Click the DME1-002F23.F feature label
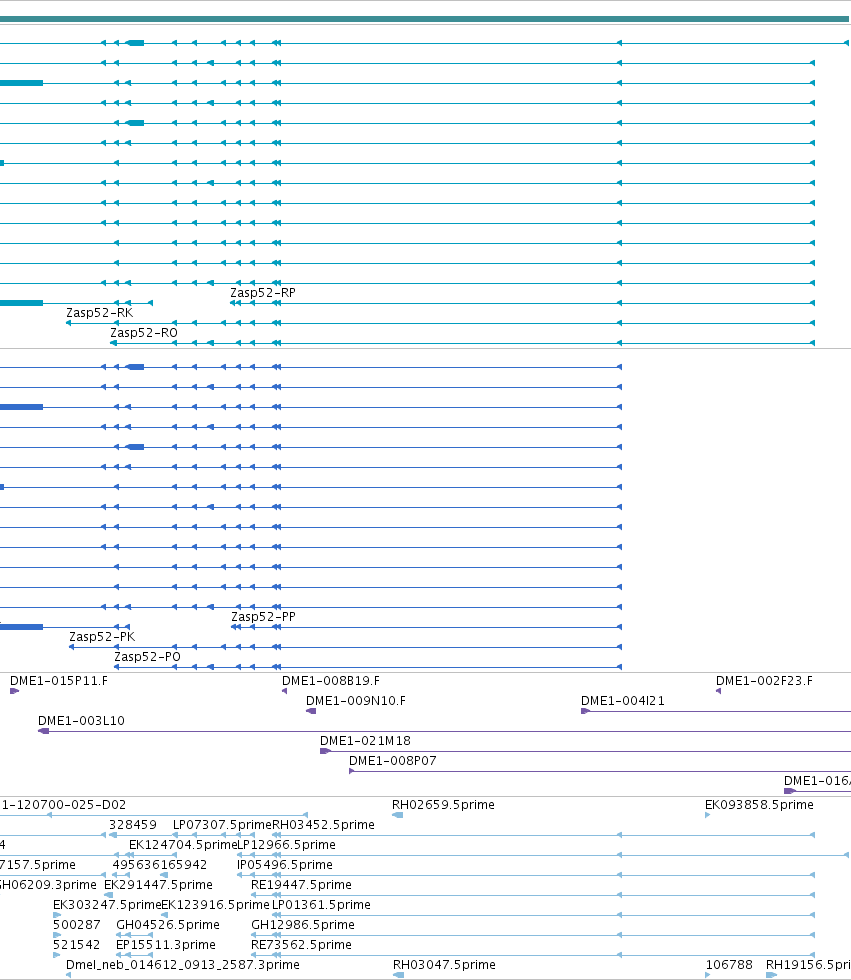The width and height of the screenshot is (851, 980). click(x=764, y=681)
